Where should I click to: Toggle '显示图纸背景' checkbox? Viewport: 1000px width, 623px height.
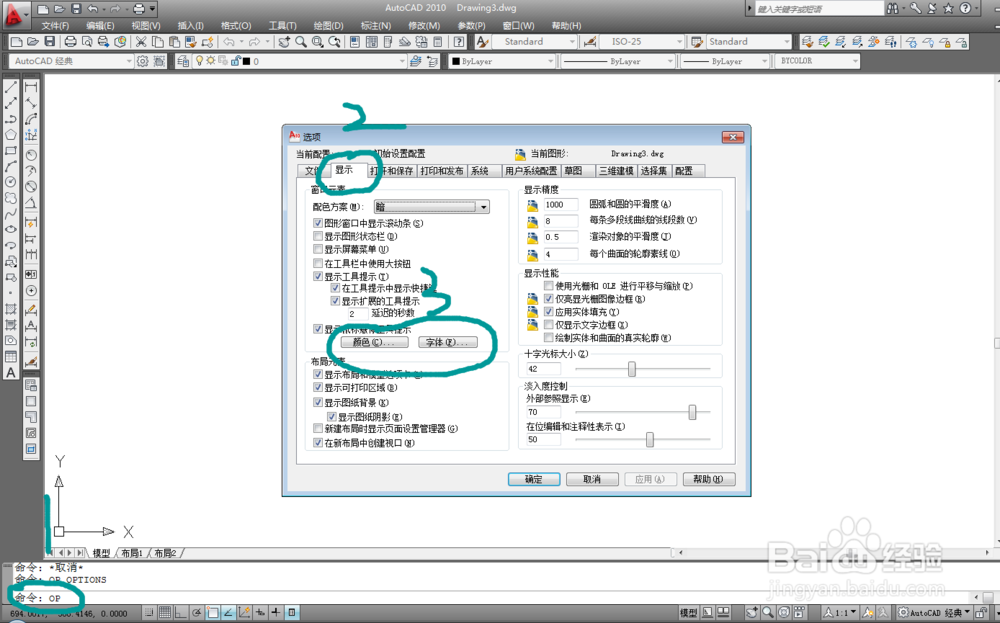pos(318,402)
